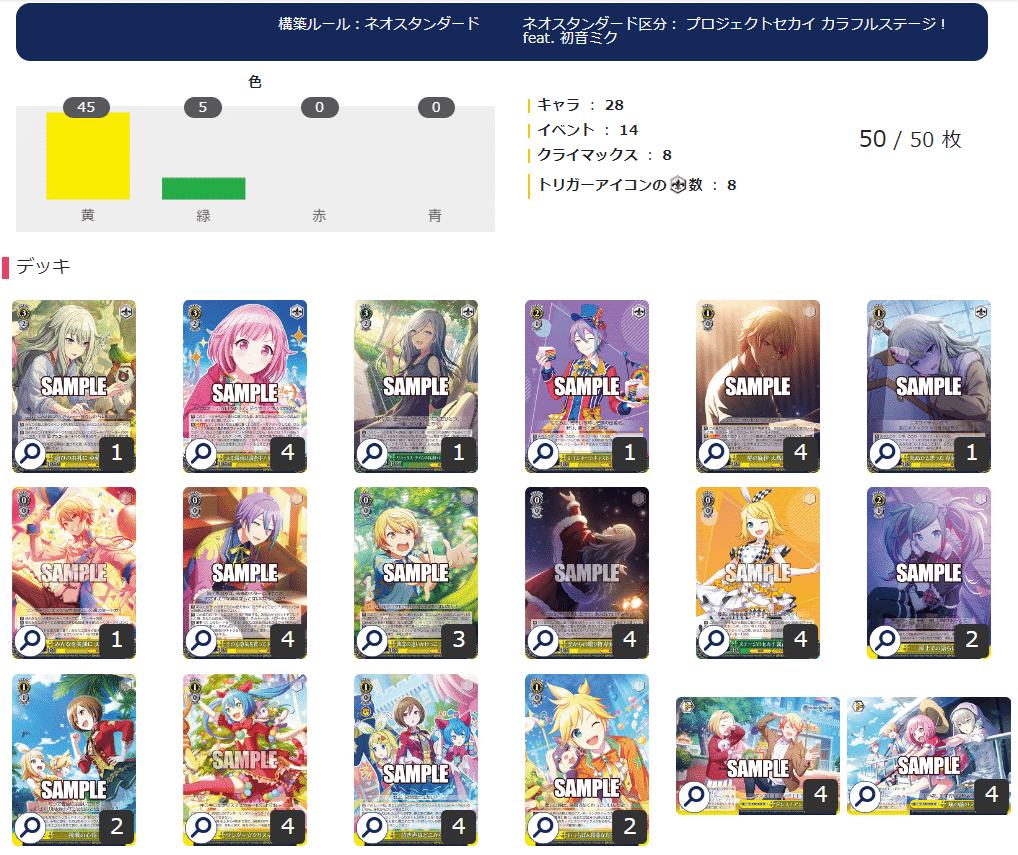Click the 45 count badge above yellow bar
The width and height of the screenshot is (1018, 855).
coord(86,107)
